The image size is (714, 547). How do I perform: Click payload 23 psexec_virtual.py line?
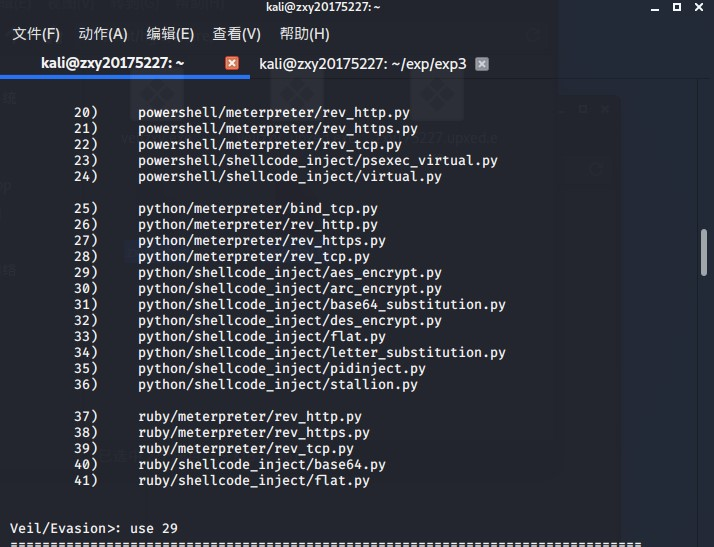coord(286,160)
